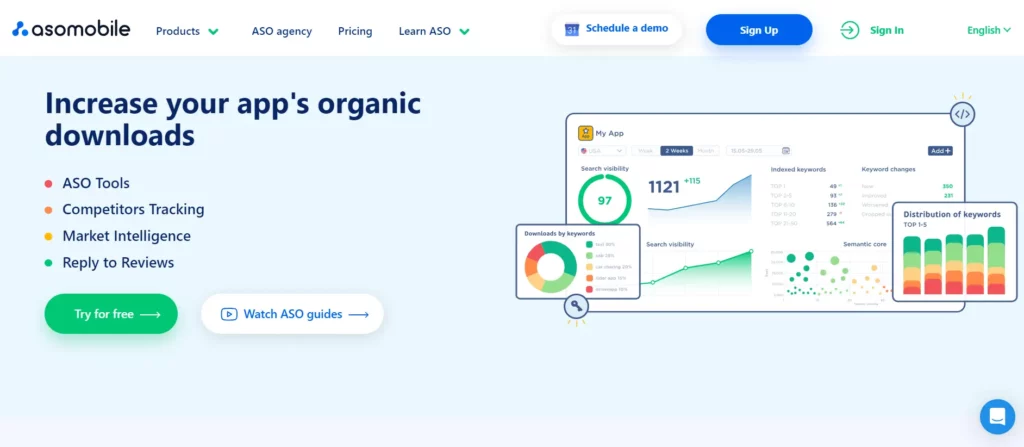
Task: Open the chat support widget icon
Action: coord(996,415)
